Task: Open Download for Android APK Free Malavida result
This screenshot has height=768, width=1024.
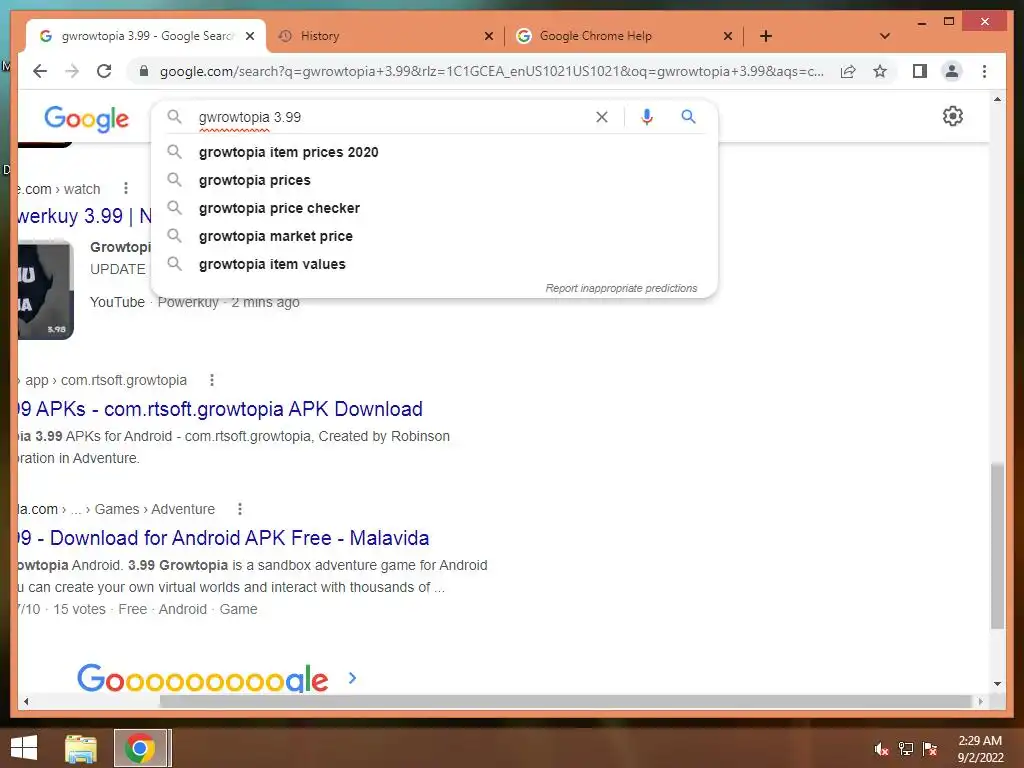Action: click(x=223, y=537)
